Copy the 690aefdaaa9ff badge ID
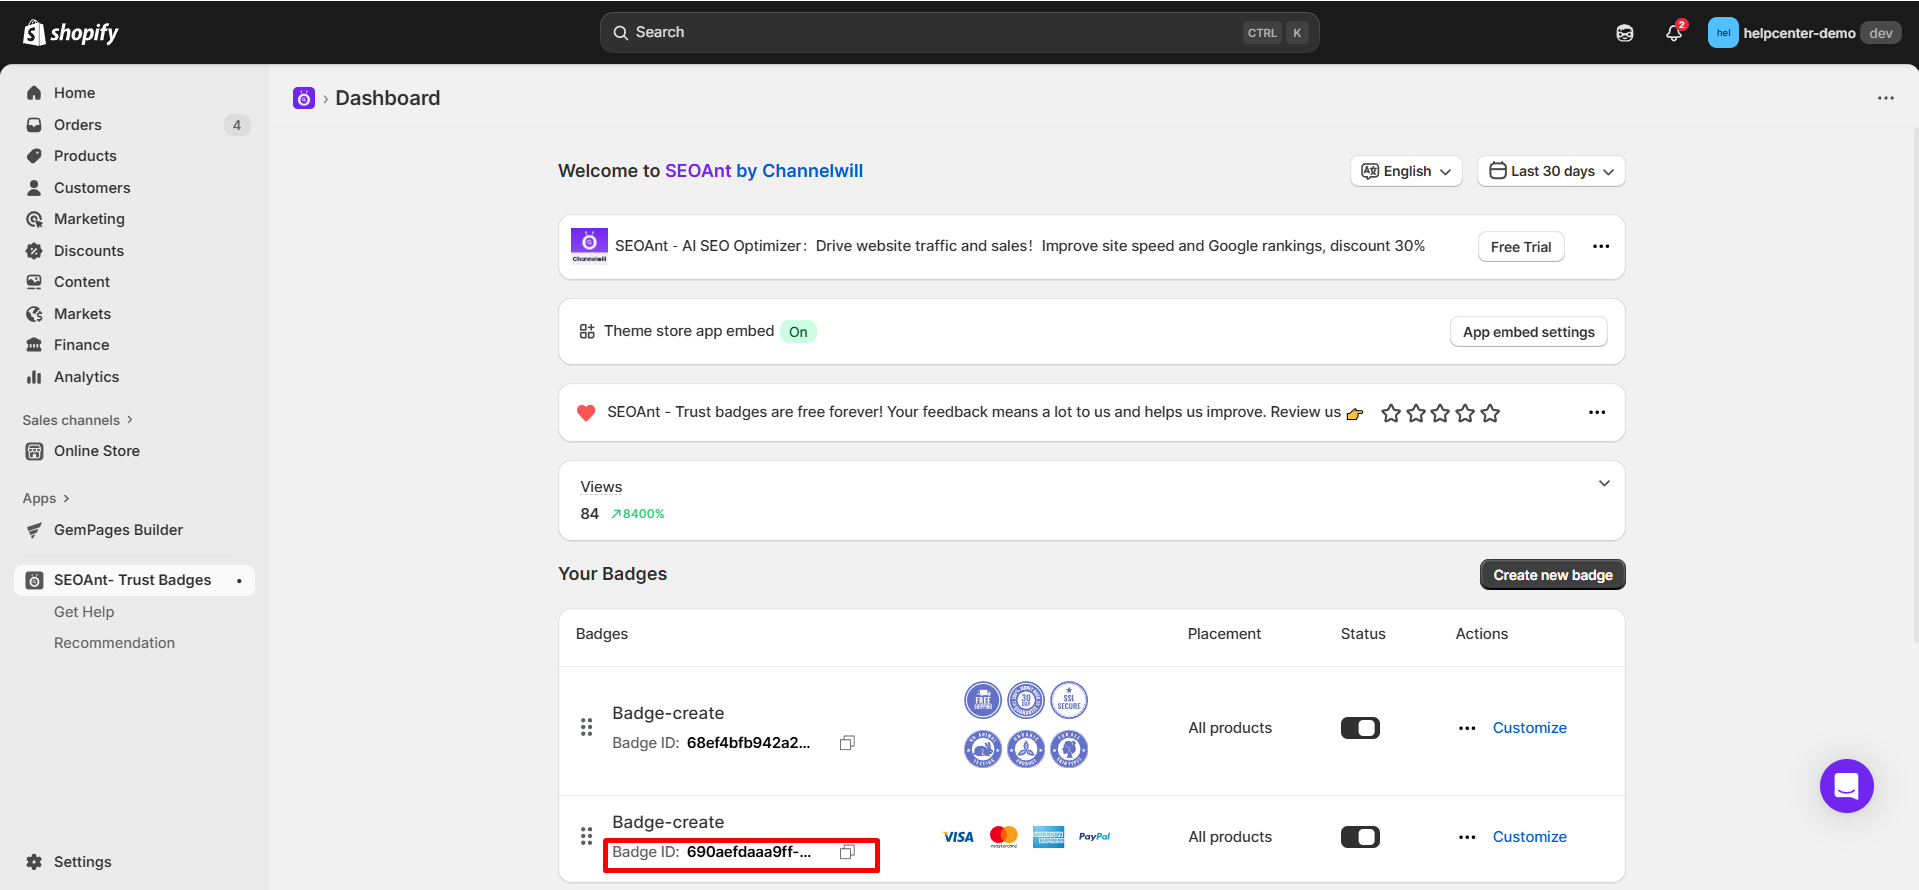 coord(847,852)
